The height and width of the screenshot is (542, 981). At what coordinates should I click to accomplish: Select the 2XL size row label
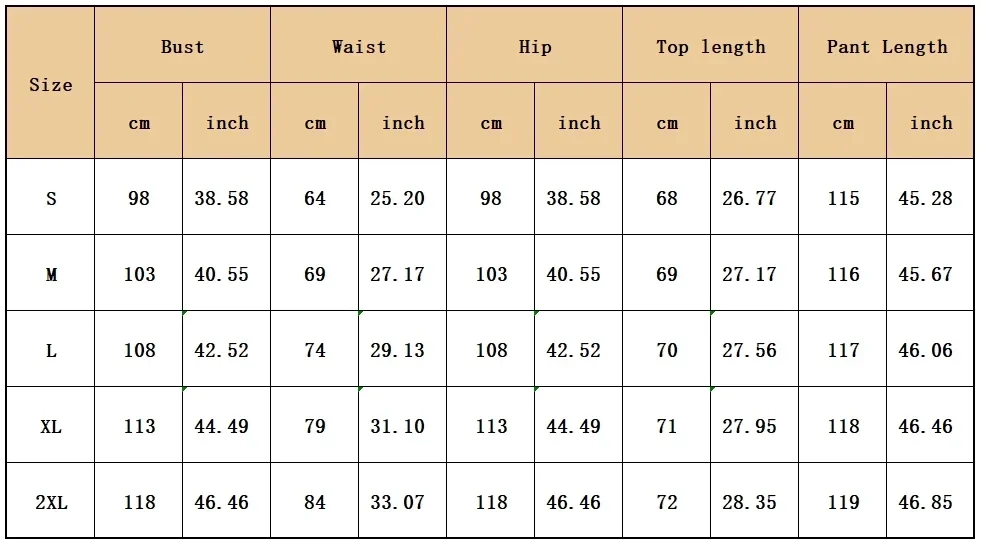coord(51,501)
